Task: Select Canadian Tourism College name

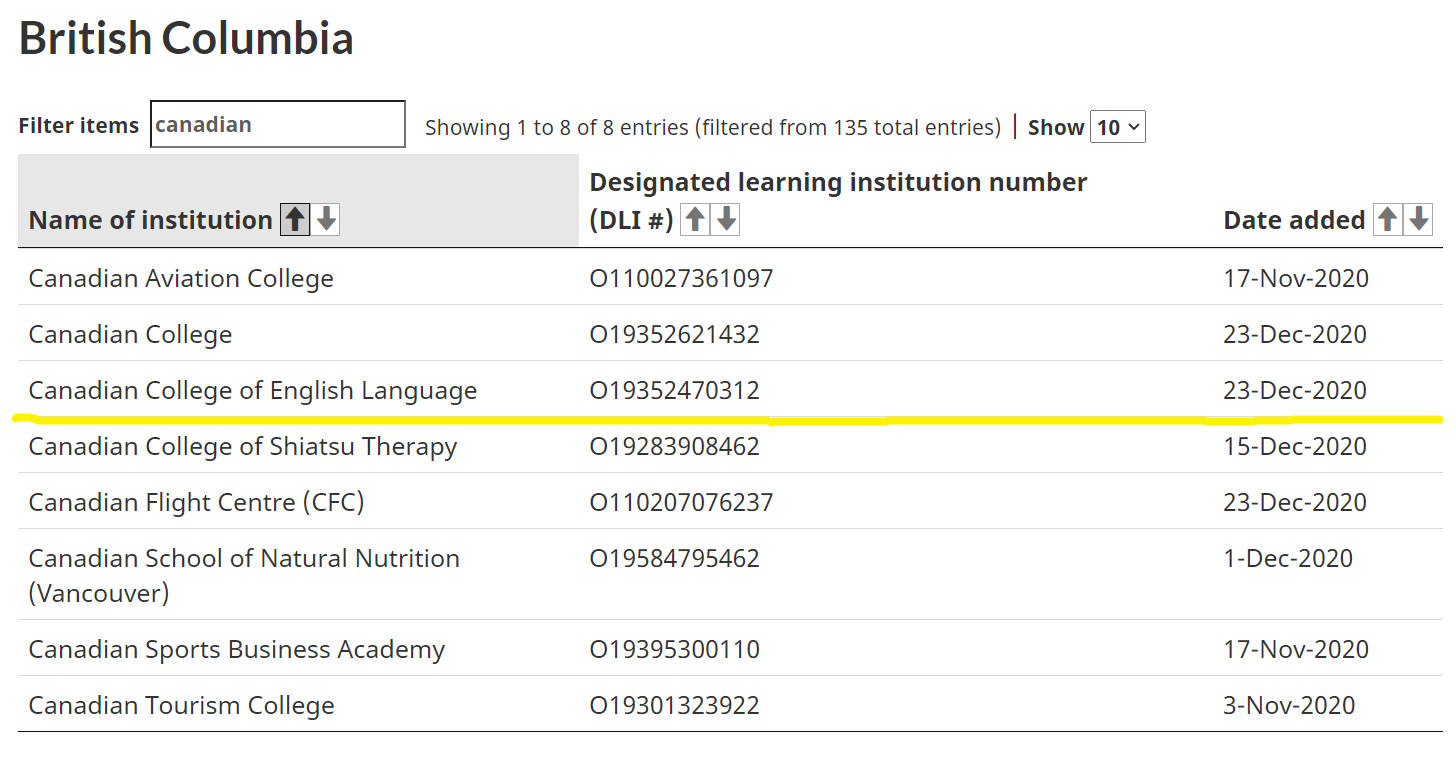Action: click(181, 705)
